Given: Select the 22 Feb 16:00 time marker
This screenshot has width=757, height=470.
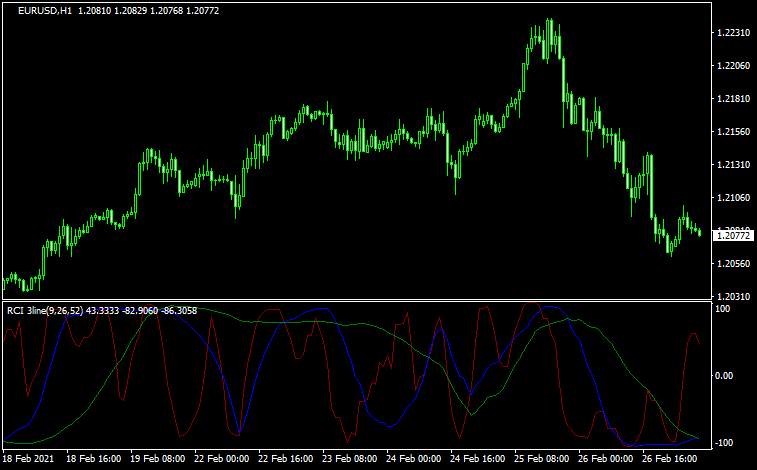Looking at the screenshot, I should pos(287,459).
